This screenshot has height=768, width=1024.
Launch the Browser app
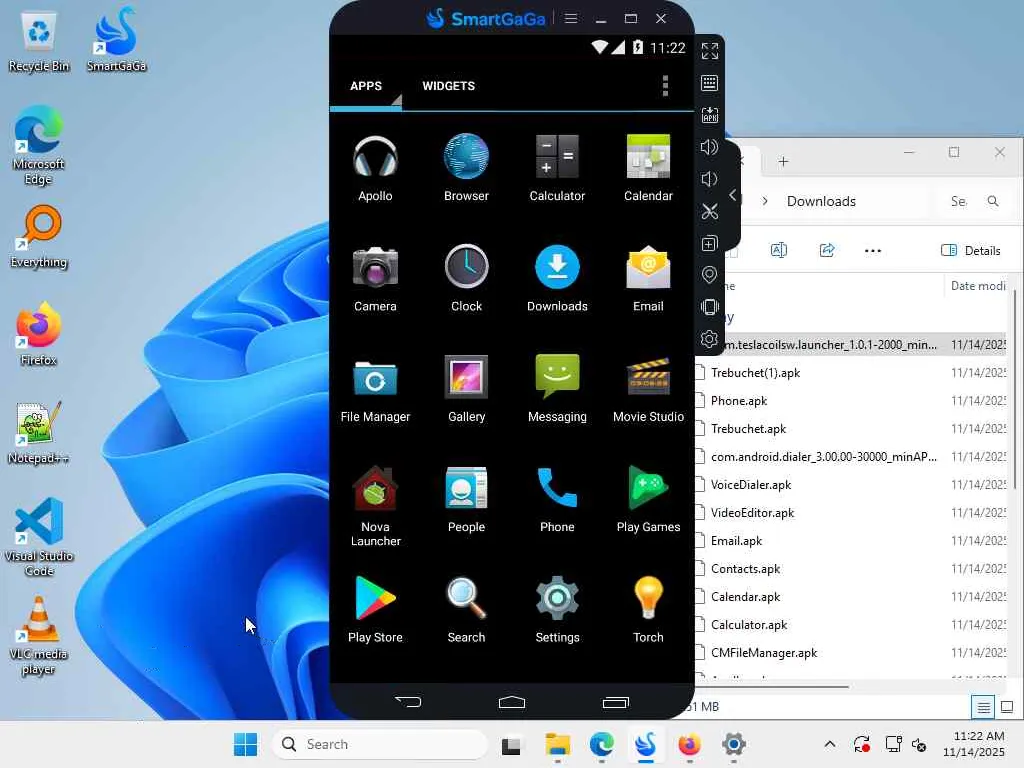(466, 168)
